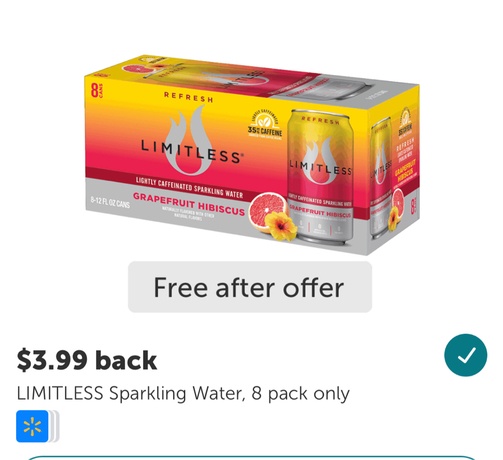Tap the "Free after offer" badge

(x=250, y=287)
